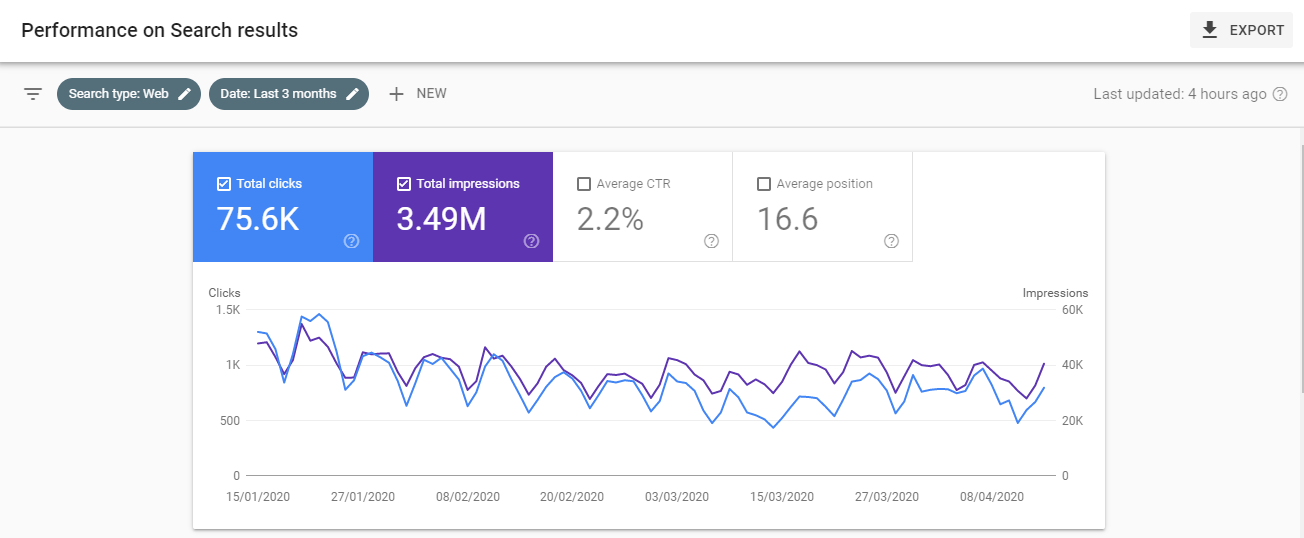Click the Clicks axis title
This screenshot has width=1304, height=538.
pos(224,293)
